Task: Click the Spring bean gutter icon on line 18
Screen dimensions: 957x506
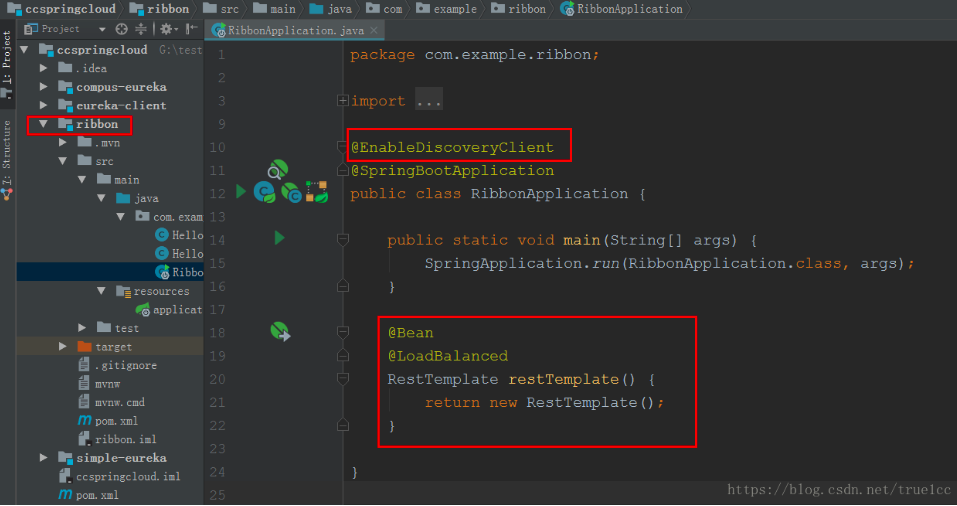Action: (x=280, y=331)
